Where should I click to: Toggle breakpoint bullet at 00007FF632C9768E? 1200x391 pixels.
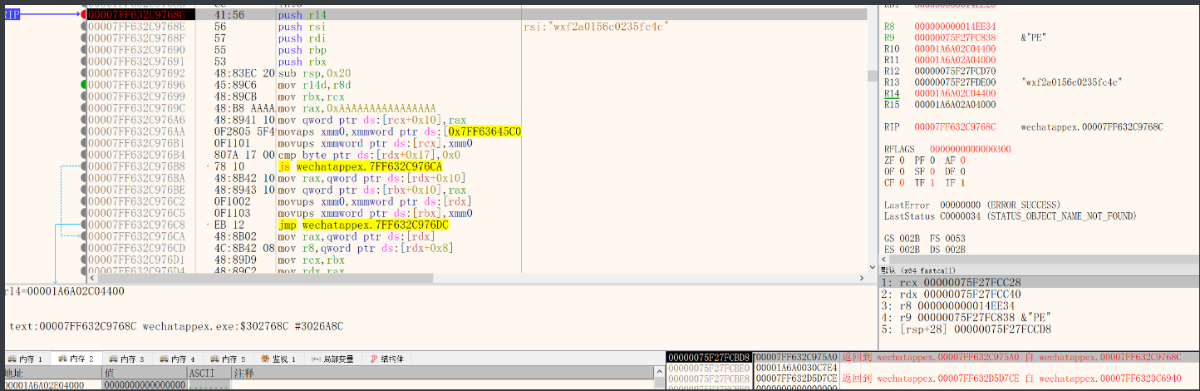(83, 27)
